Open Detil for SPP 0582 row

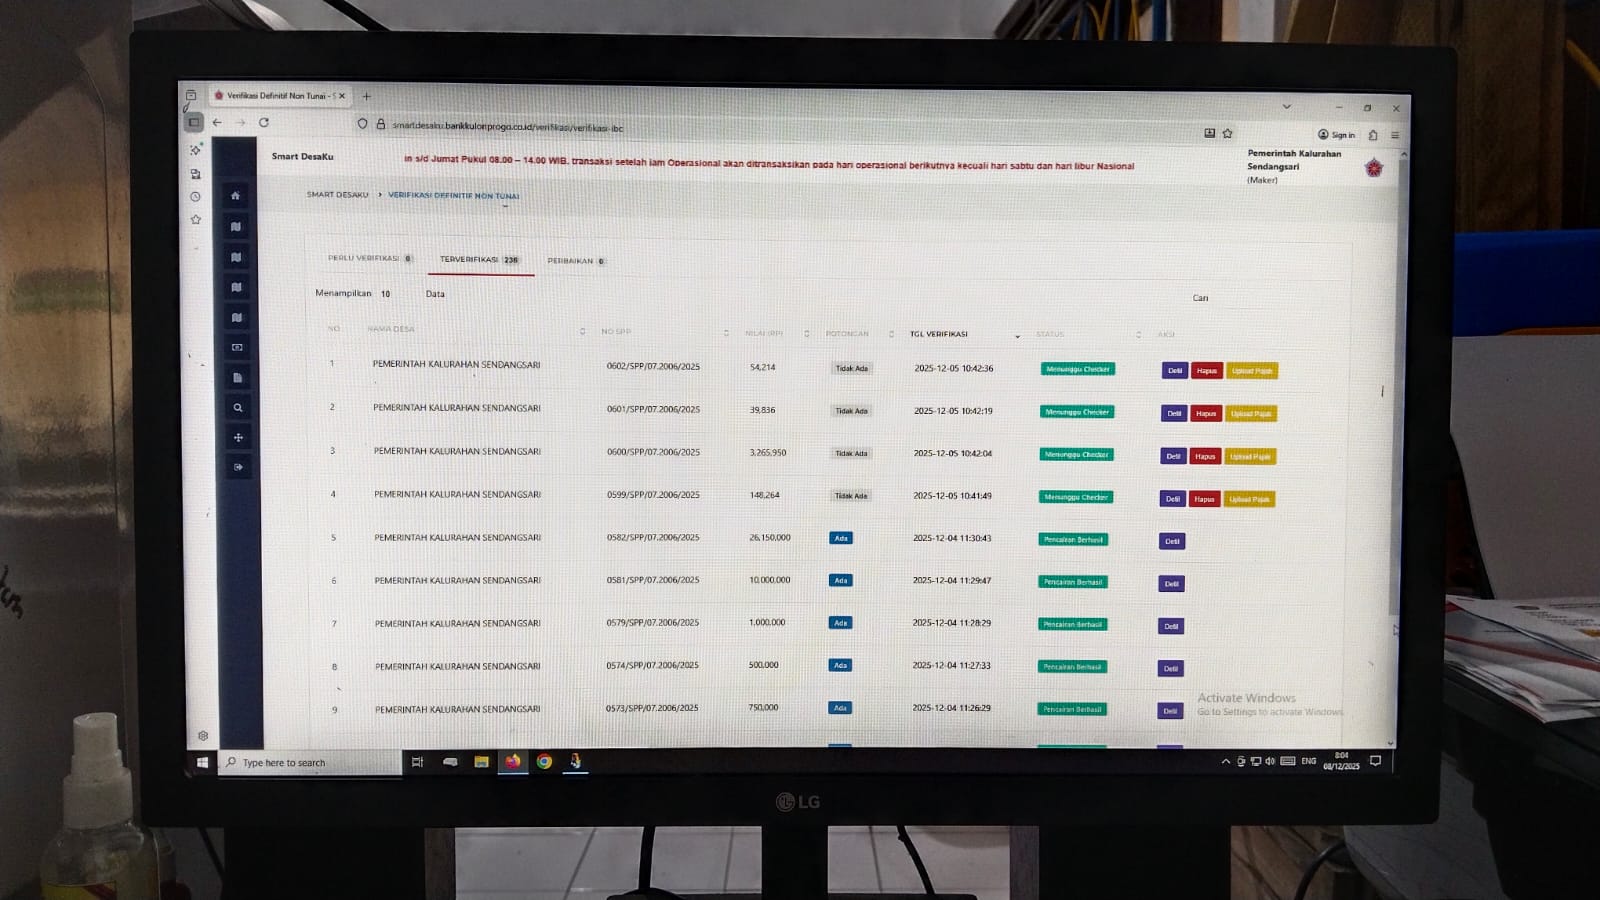(x=1172, y=541)
